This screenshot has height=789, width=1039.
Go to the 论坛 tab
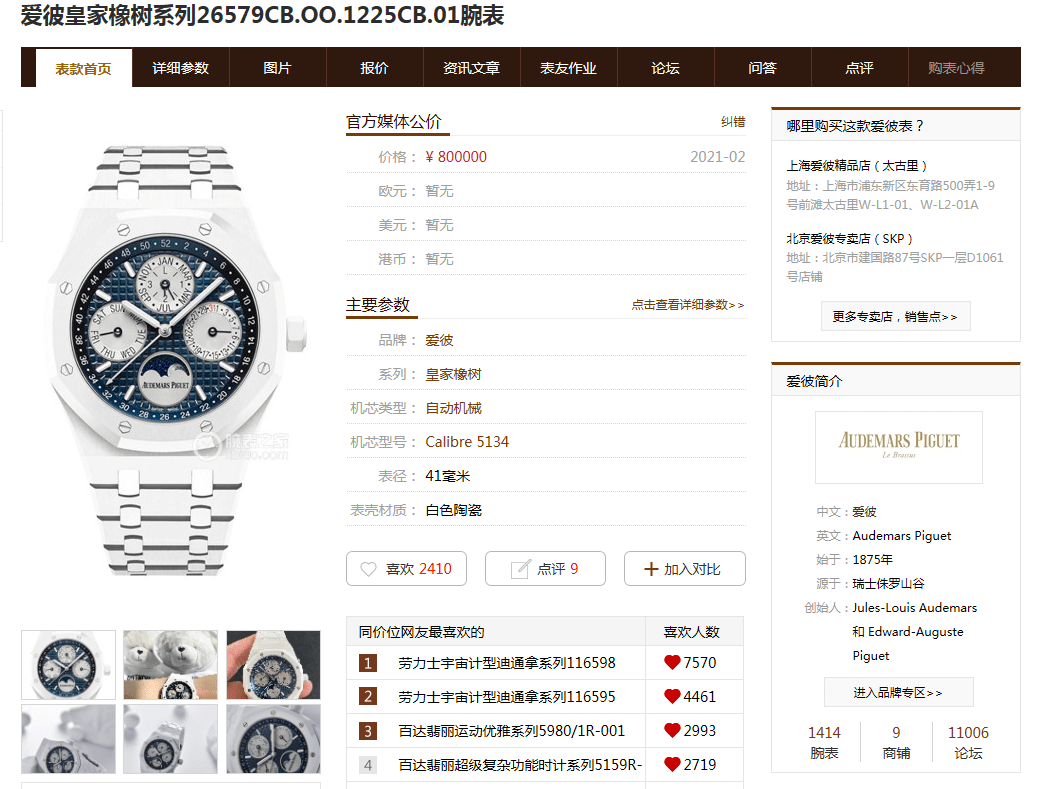tap(665, 68)
